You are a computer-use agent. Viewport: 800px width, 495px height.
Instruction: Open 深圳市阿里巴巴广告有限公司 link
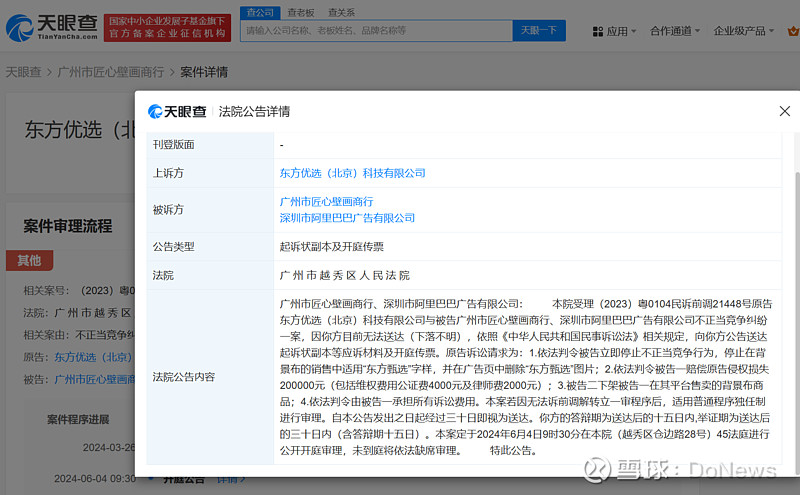(x=347, y=218)
